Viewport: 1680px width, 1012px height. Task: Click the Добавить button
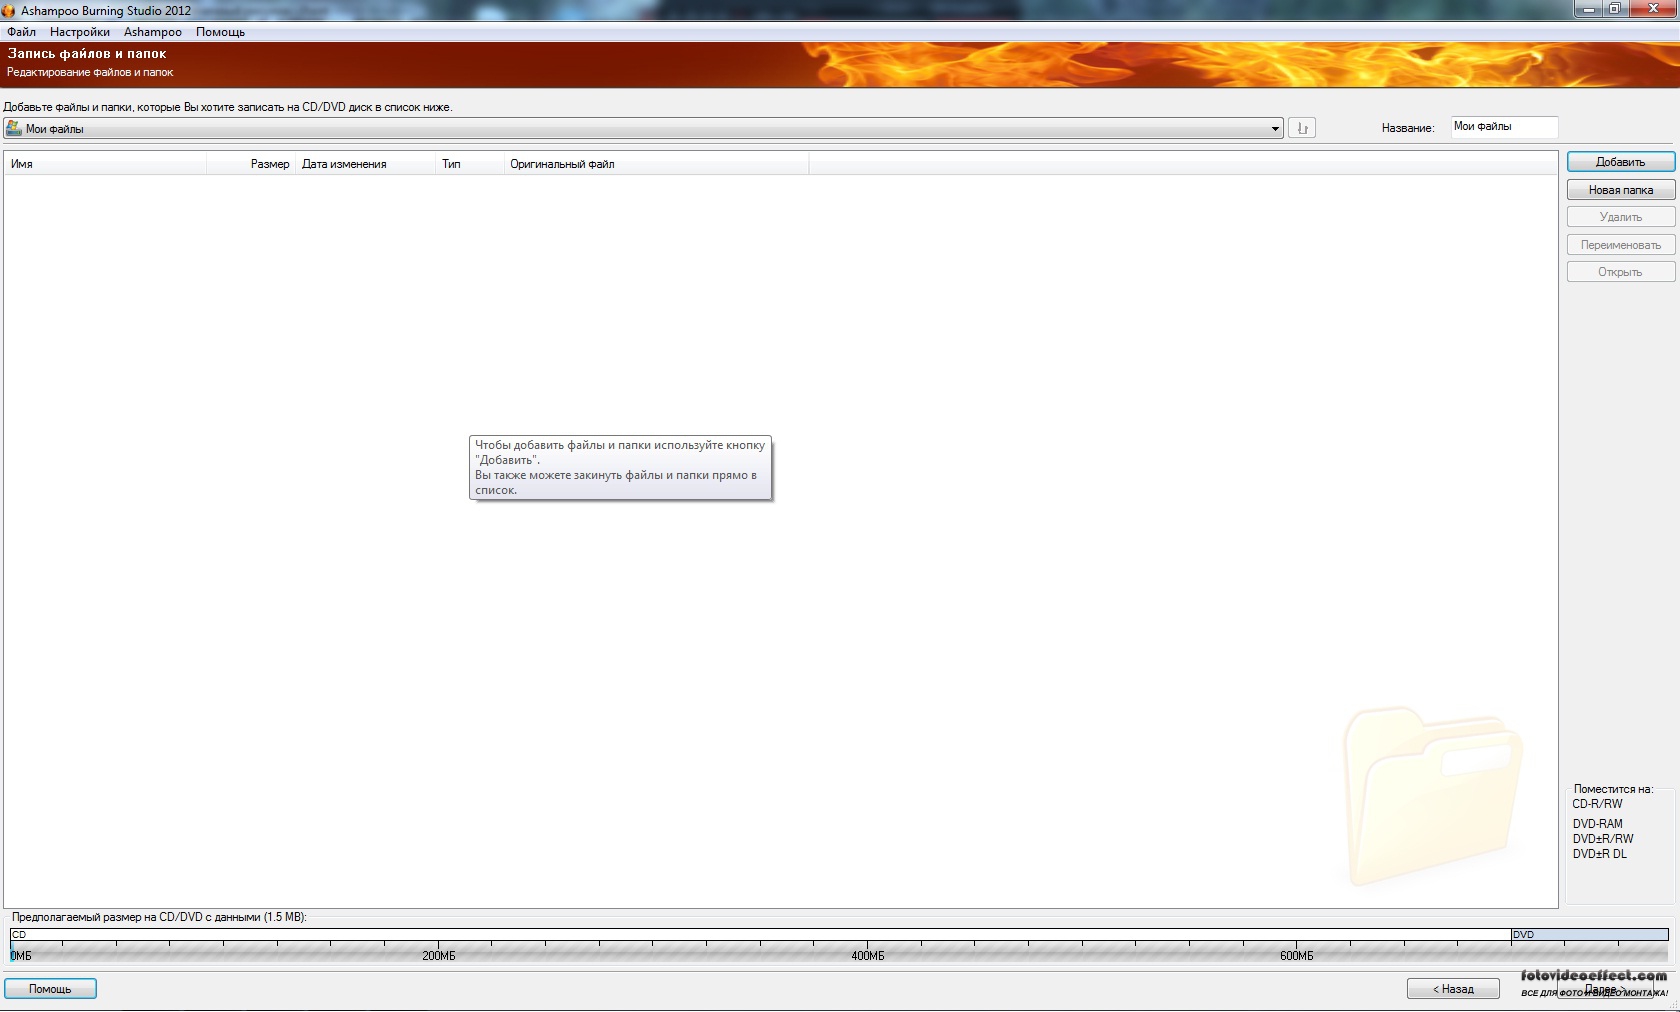point(1620,162)
